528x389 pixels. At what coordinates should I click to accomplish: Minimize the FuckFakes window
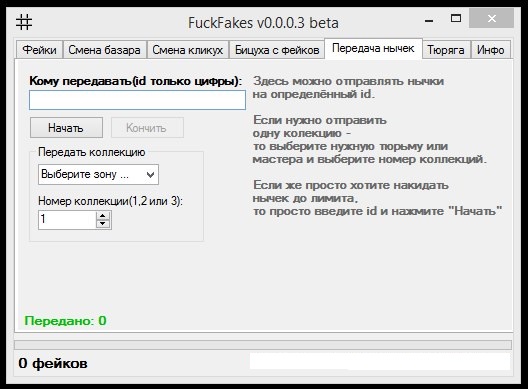pyautogui.click(x=429, y=20)
